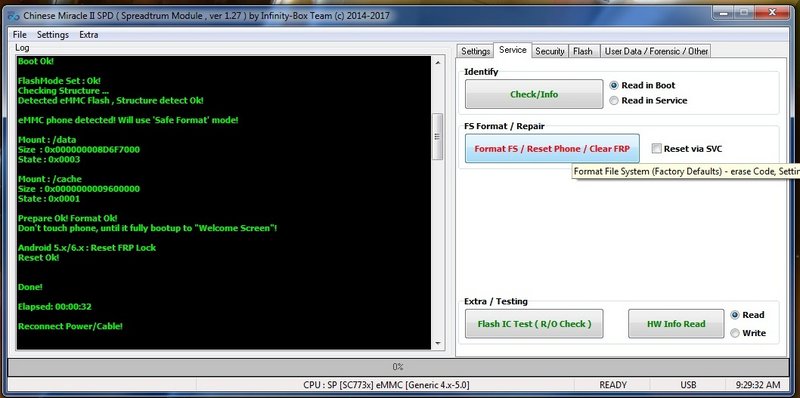Click the 'State : 0x0001' log line

[x=49, y=198]
